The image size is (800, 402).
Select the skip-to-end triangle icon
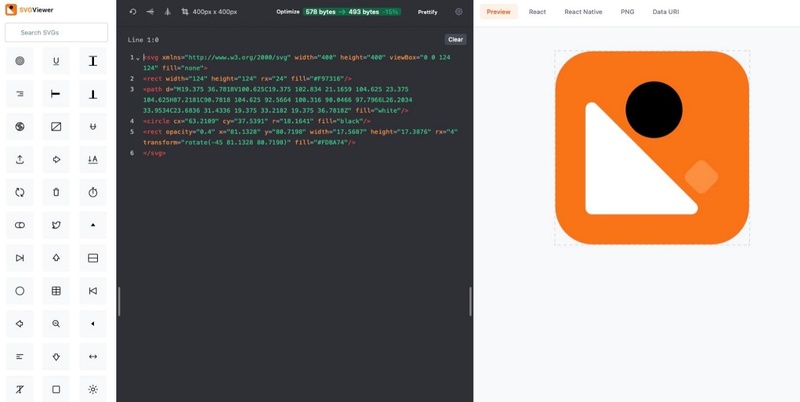19,258
